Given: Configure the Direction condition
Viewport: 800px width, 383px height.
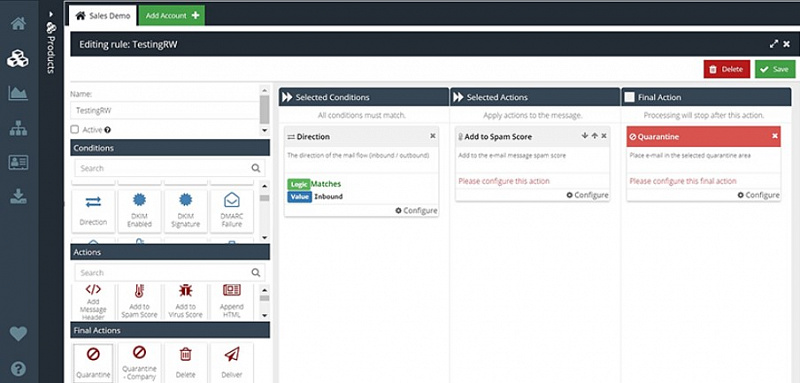Looking at the screenshot, I should [416, 211].
